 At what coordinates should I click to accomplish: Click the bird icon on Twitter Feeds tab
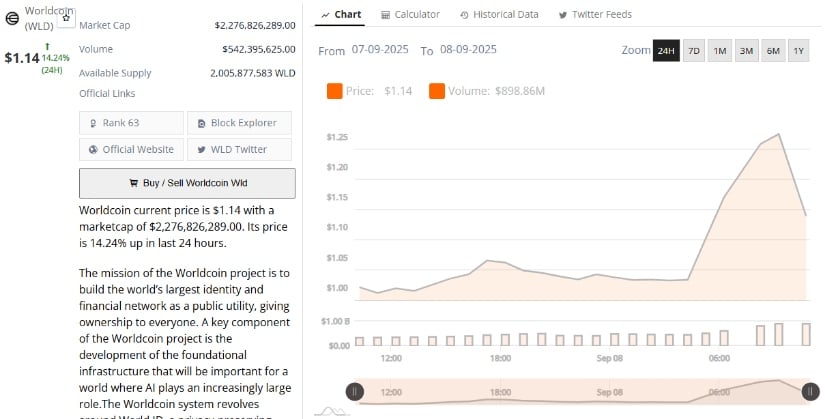pos(563,15)
